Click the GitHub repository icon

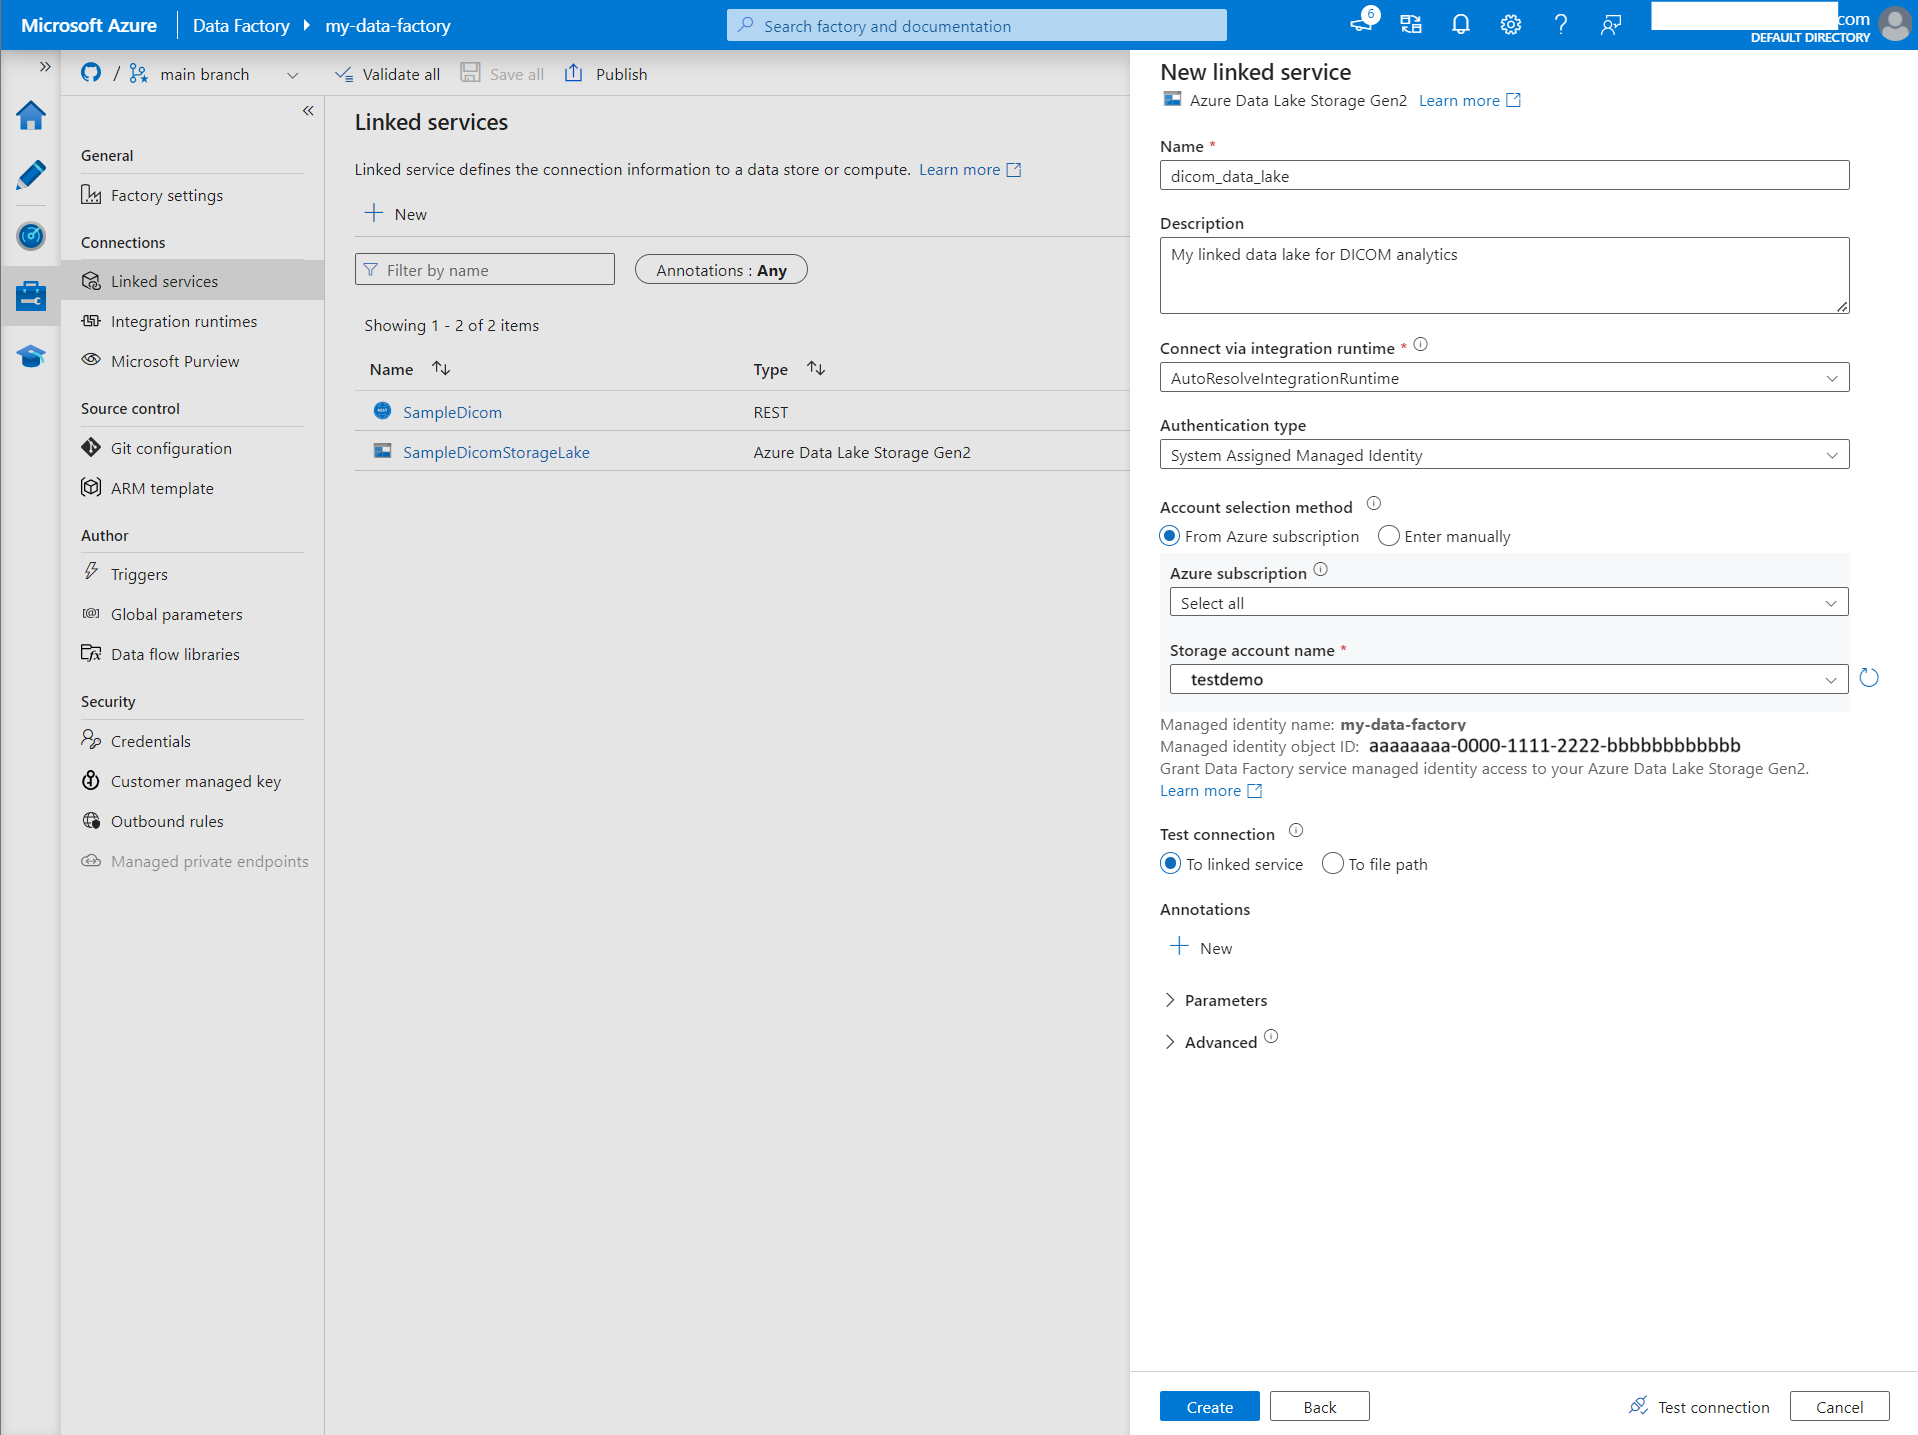click(x=91, y=73)
